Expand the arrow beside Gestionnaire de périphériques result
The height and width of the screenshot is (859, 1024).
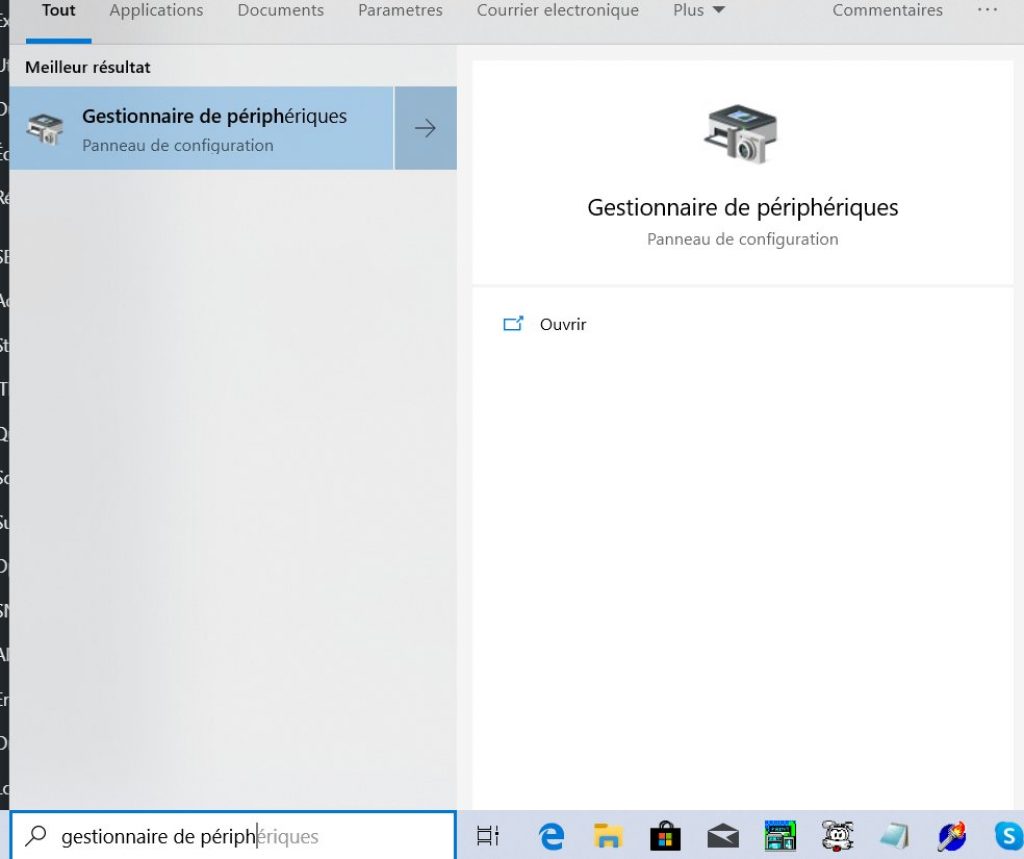425,128
